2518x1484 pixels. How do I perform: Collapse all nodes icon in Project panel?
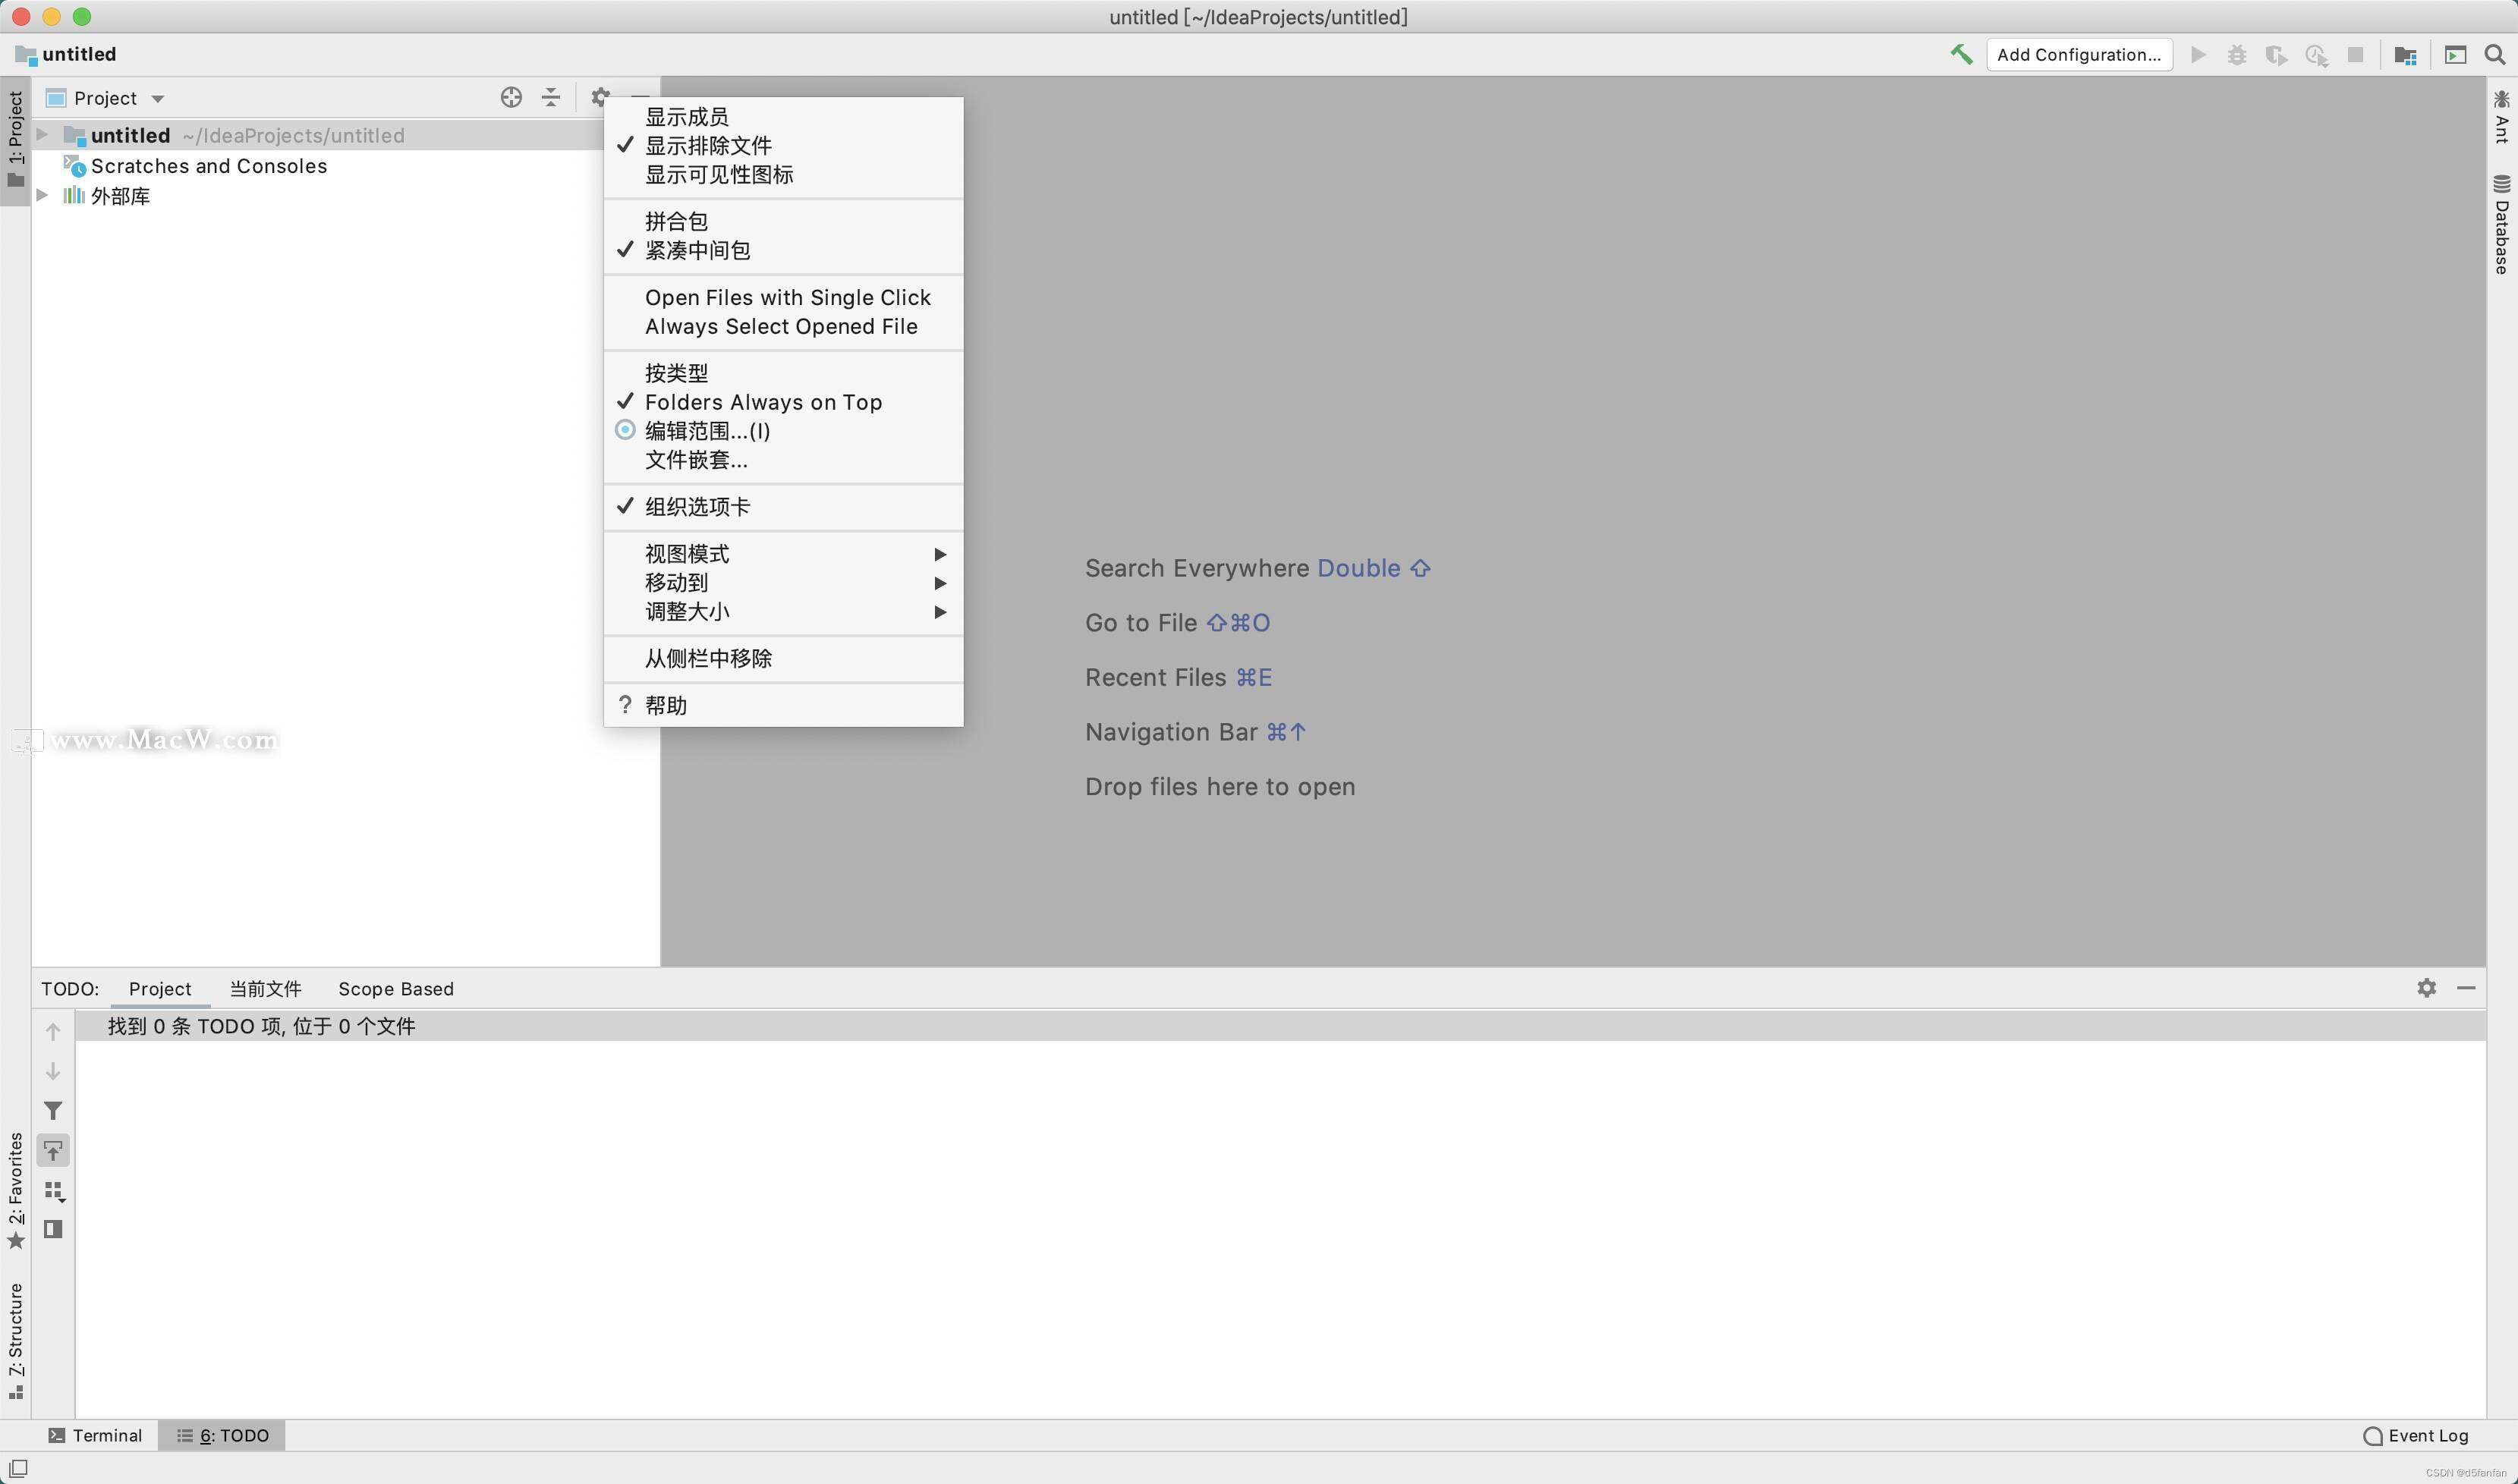[550, 97]
